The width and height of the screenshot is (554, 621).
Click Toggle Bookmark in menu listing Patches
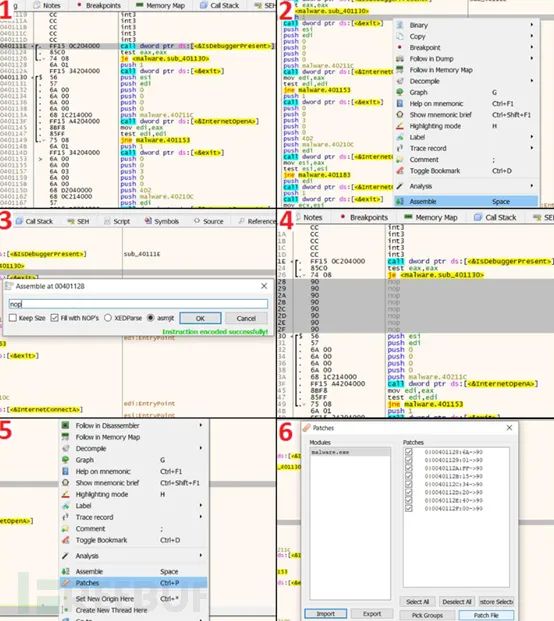tap(101, 540)
